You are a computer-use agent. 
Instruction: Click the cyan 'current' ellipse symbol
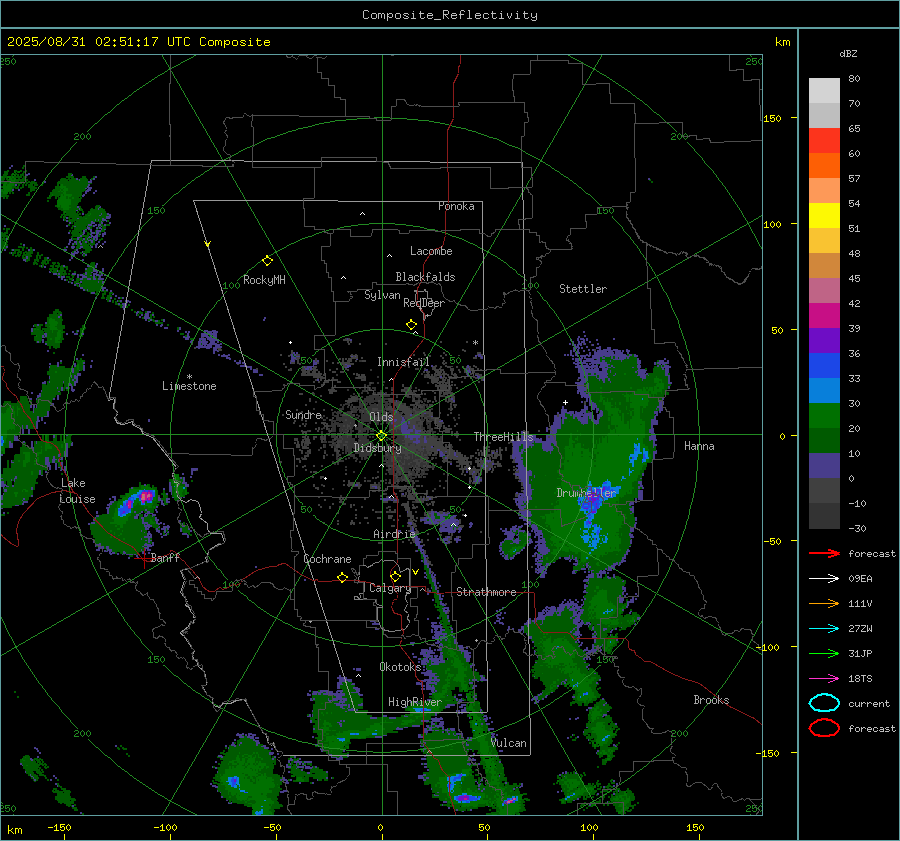[x=824, y=703]
